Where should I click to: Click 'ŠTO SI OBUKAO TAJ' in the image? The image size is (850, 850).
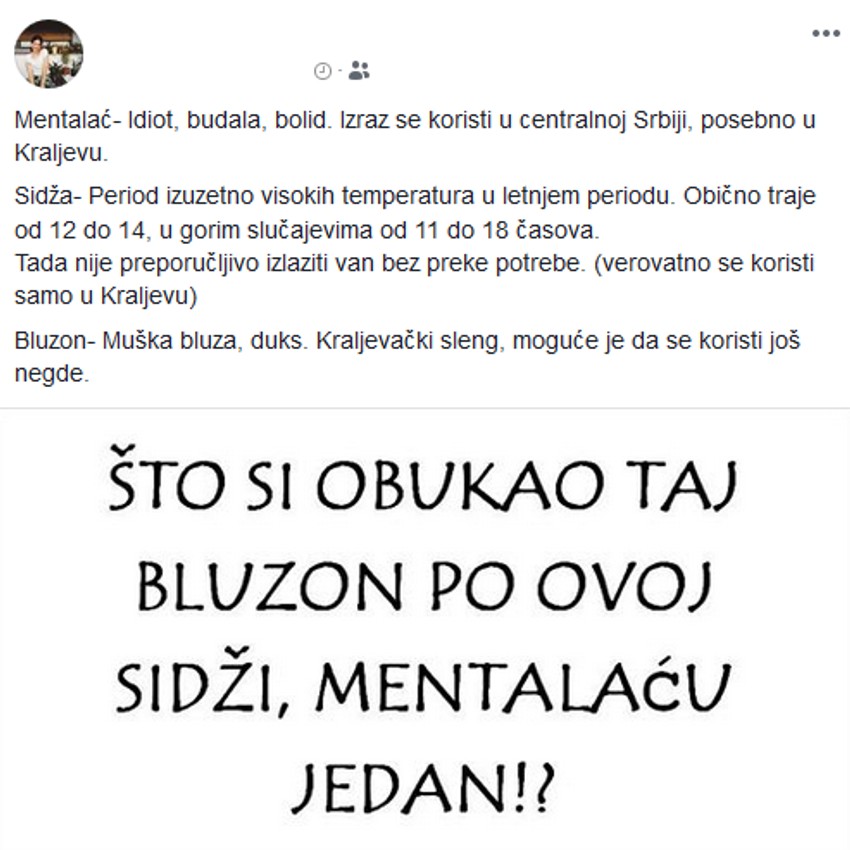[x=423, y=480]
